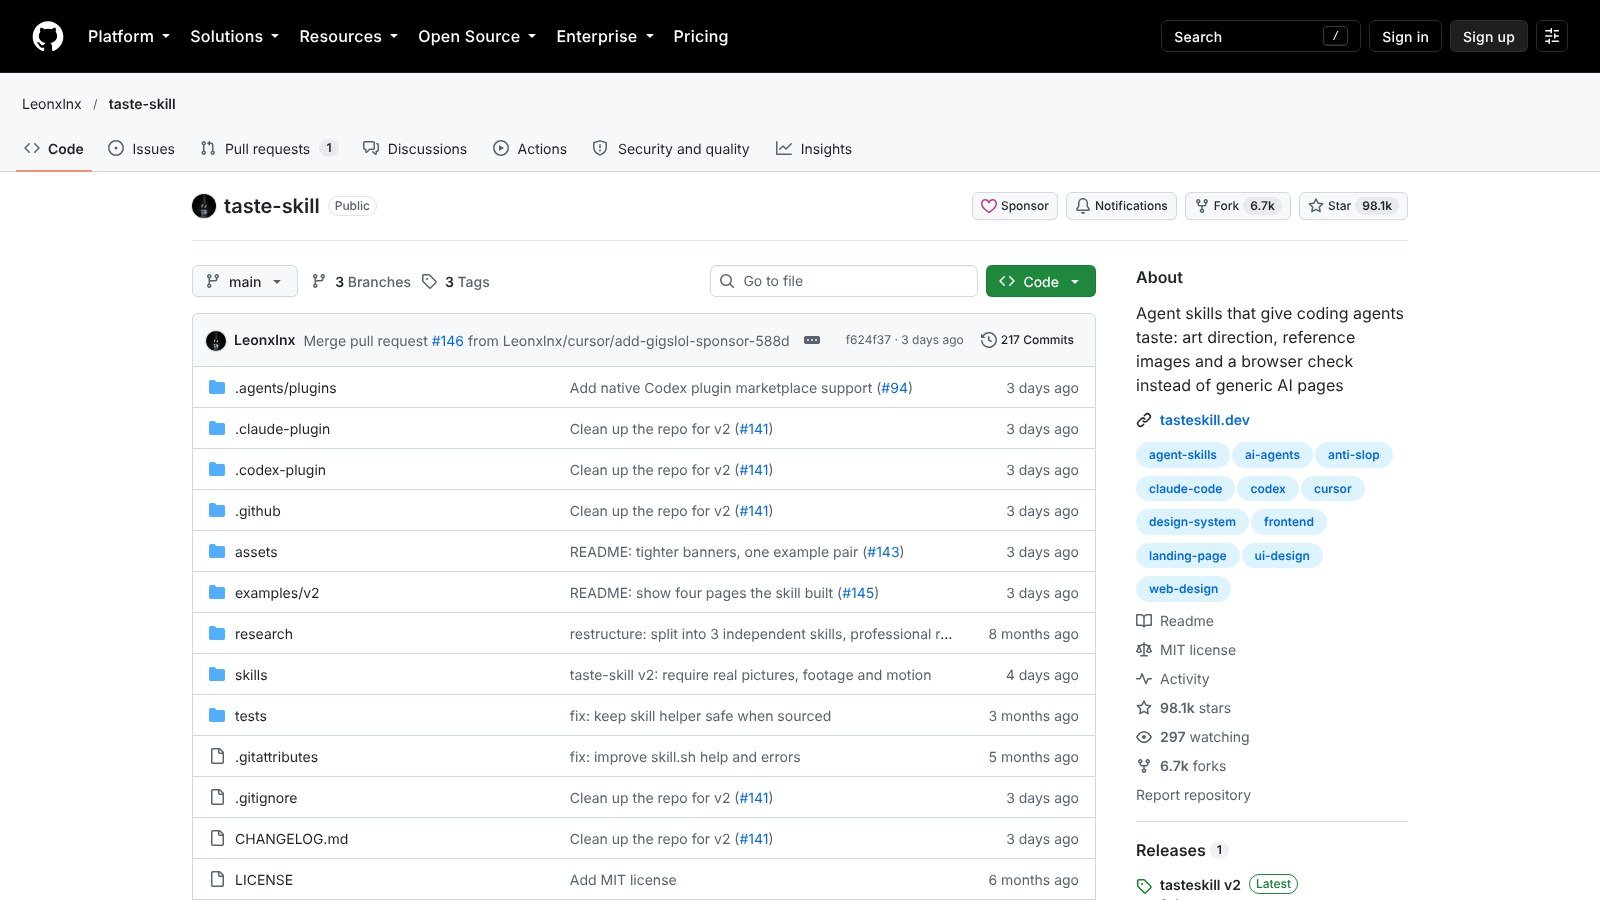Click the folder icon for the tests row
This screenshot has width=1600, height=900.
click(217, 715)
